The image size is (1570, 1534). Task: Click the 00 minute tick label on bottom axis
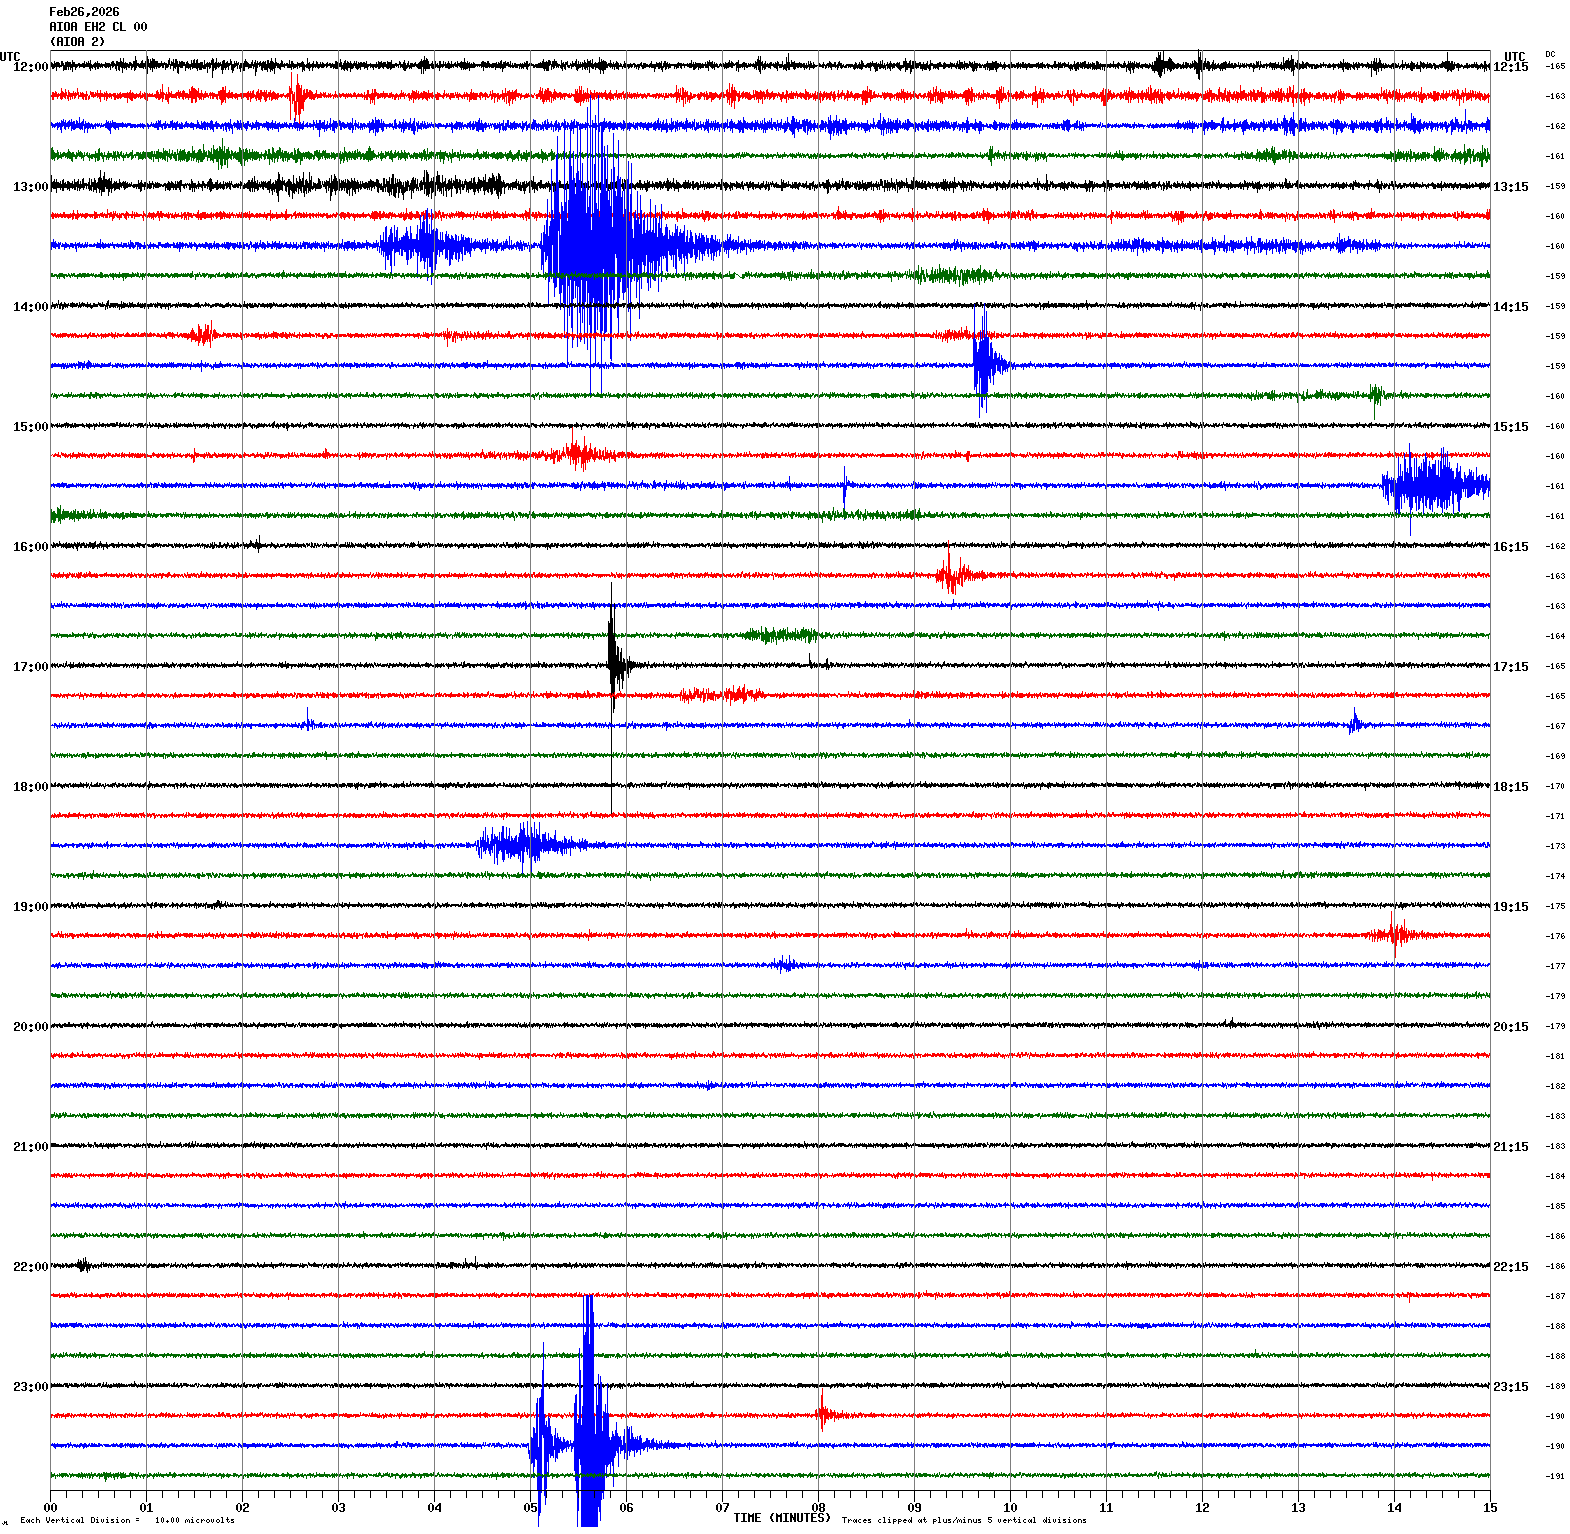[x=51, y=1508]
